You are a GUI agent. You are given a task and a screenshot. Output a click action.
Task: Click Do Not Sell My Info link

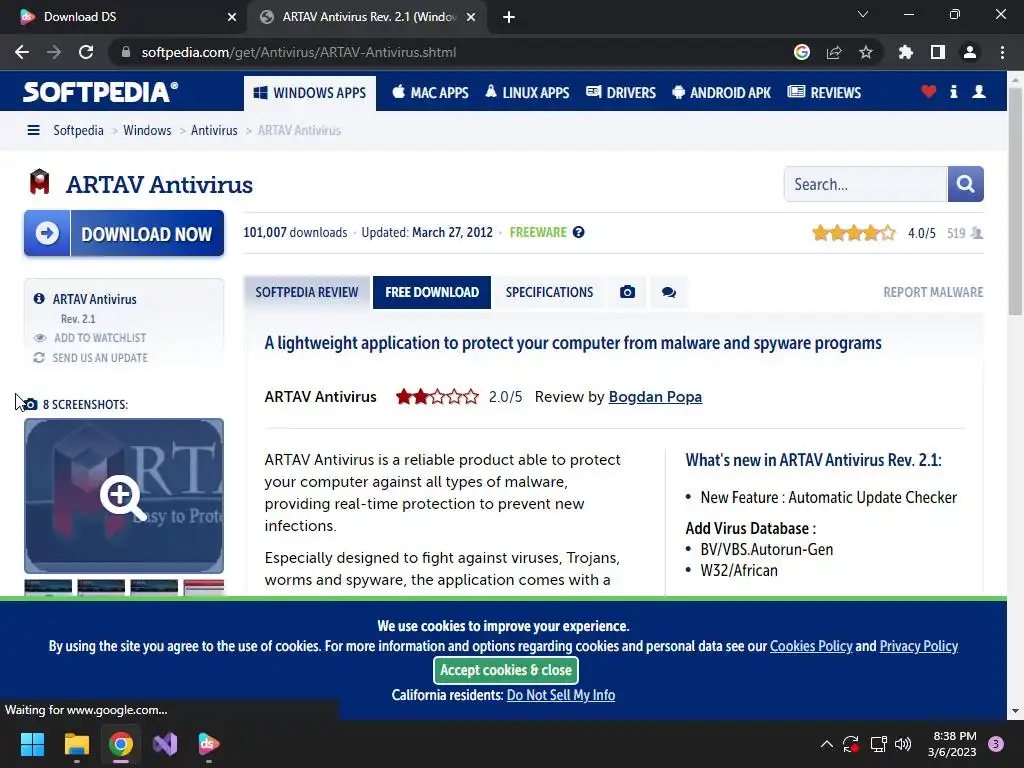(x=561, y=695)
